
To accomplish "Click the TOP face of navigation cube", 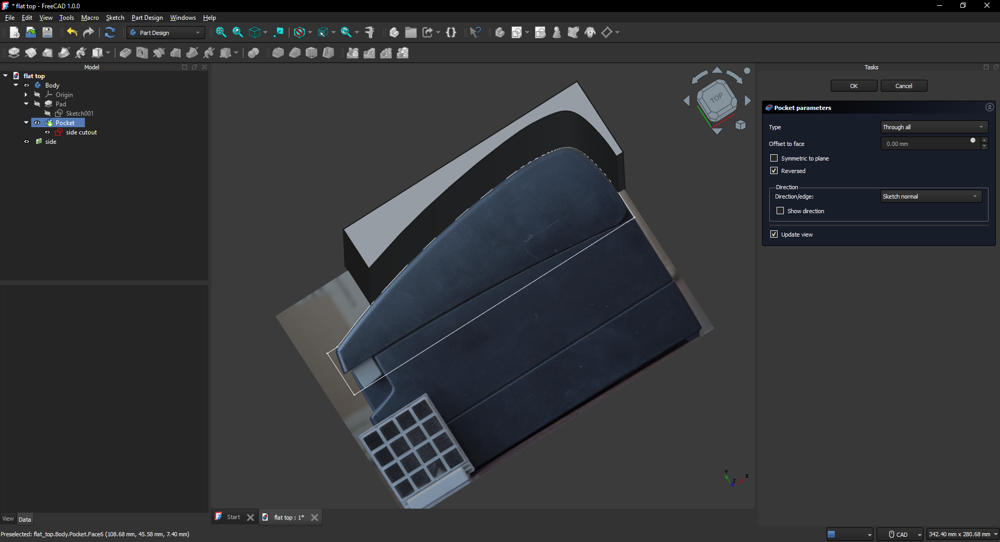I will (x=717, y=99).
